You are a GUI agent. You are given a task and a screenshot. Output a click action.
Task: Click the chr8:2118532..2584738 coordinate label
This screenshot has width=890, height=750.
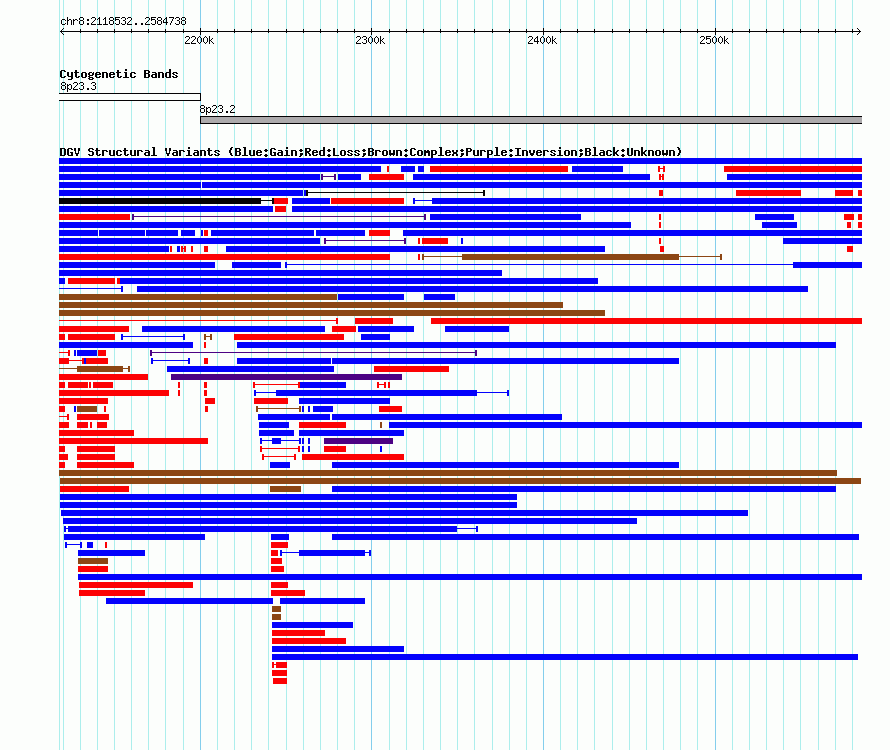tap(123, 21)
